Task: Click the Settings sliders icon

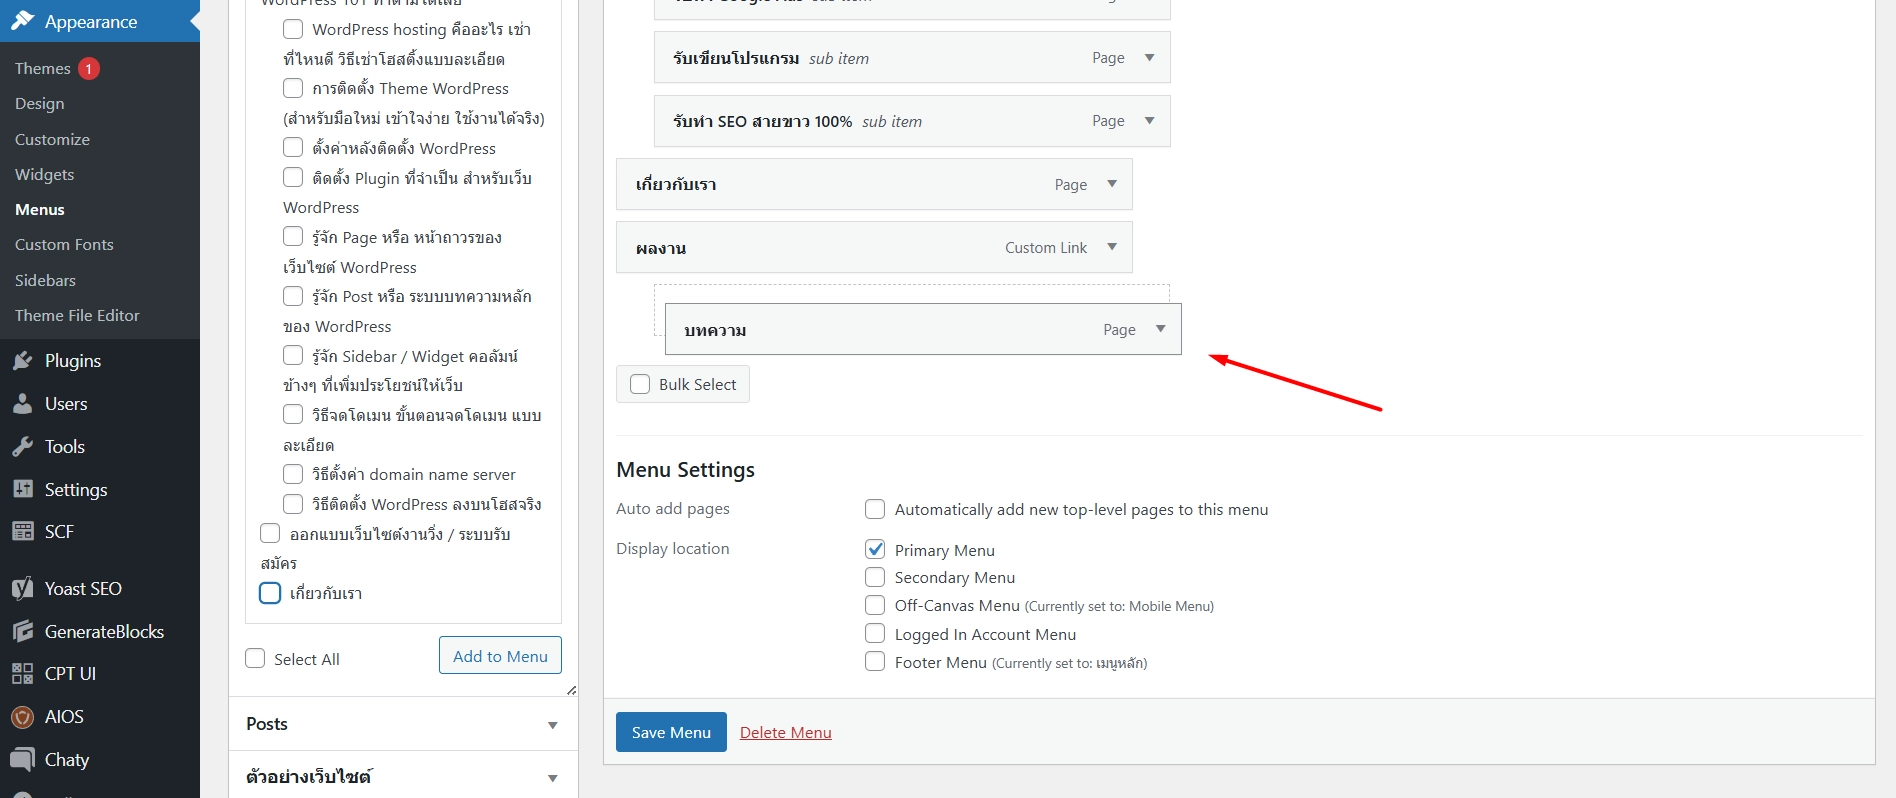Action: 22,489
